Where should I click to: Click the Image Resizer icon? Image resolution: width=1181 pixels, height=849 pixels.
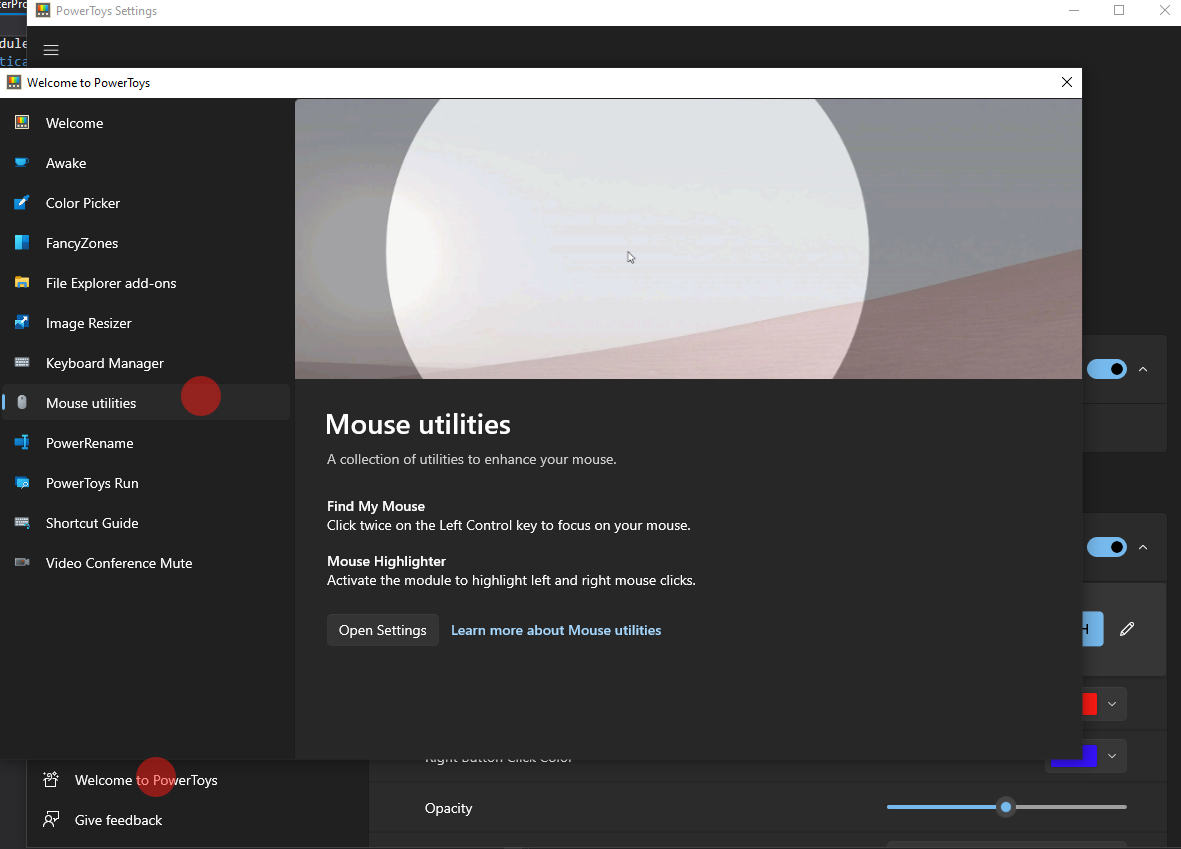tap(22, 322)
